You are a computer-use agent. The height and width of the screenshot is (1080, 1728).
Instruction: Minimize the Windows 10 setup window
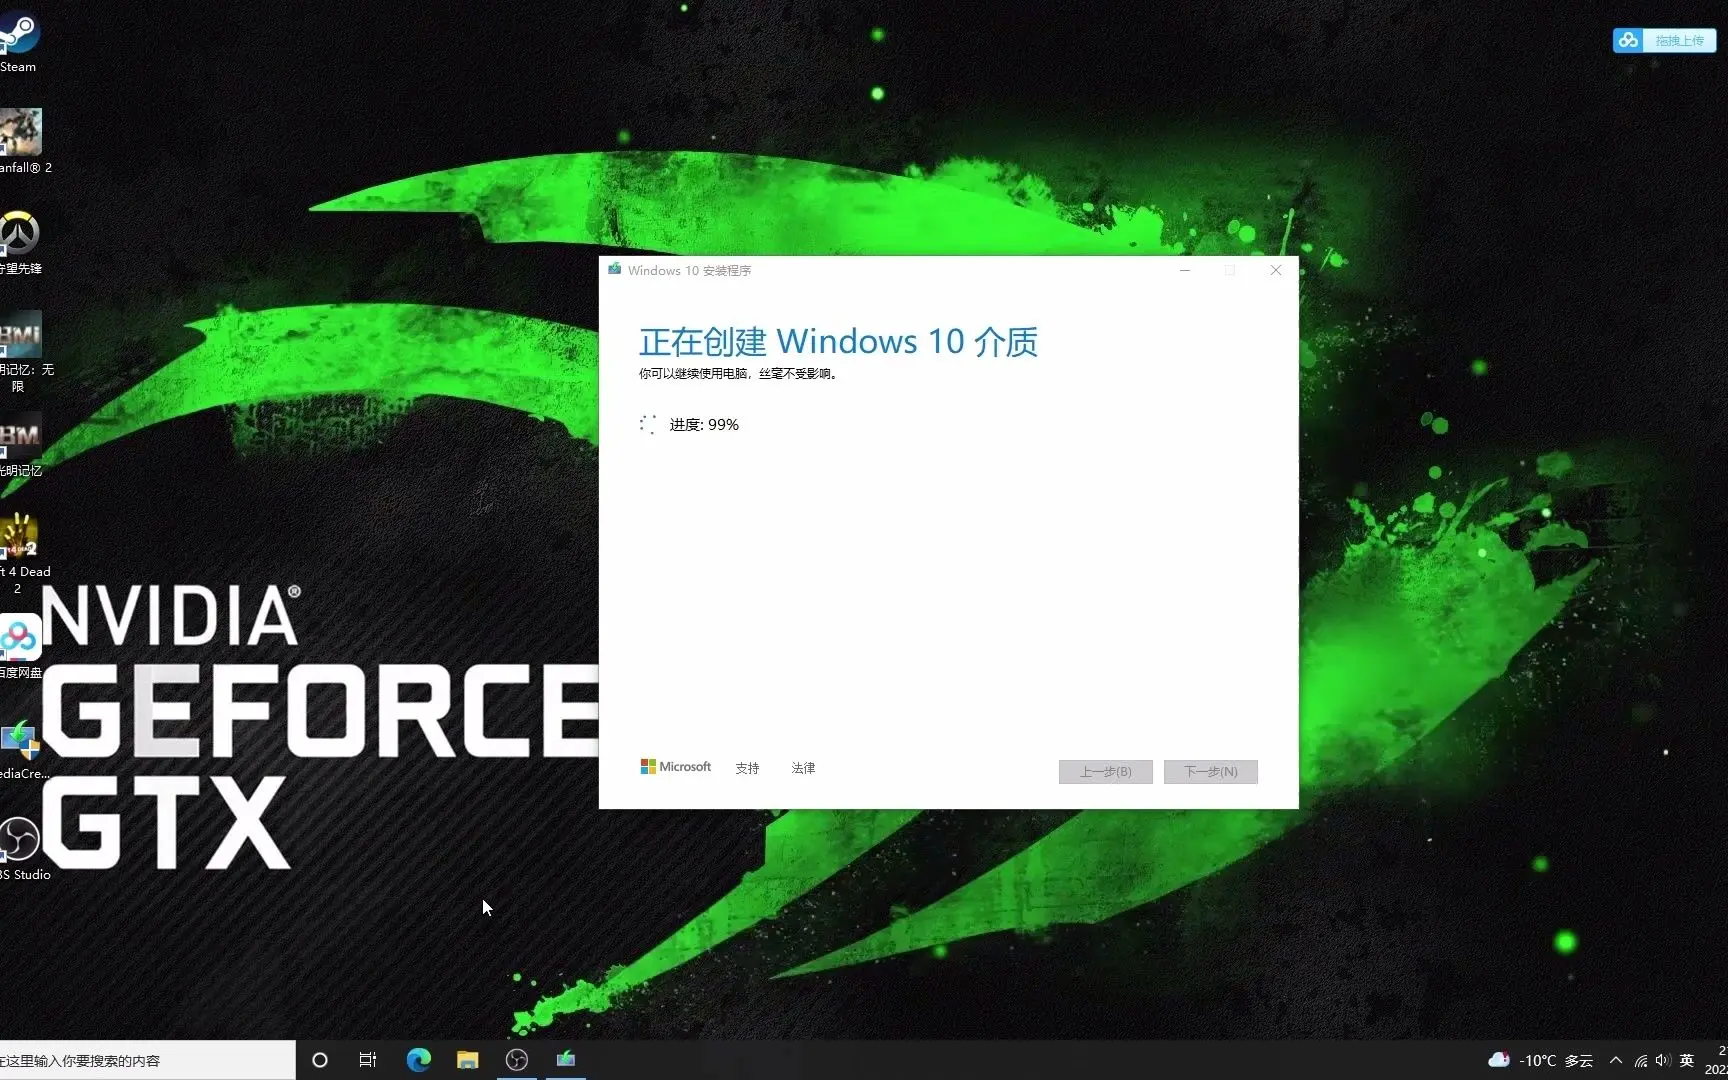click(x=1185, y=270)
